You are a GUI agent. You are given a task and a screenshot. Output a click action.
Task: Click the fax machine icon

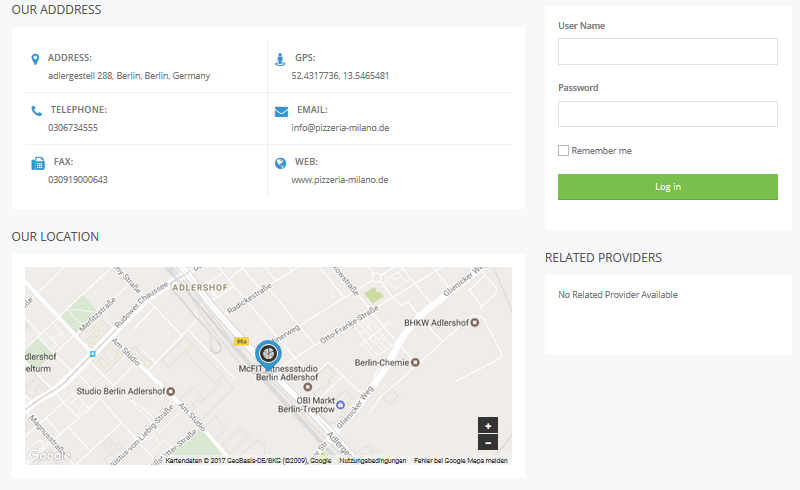click(x=37, y=163)
